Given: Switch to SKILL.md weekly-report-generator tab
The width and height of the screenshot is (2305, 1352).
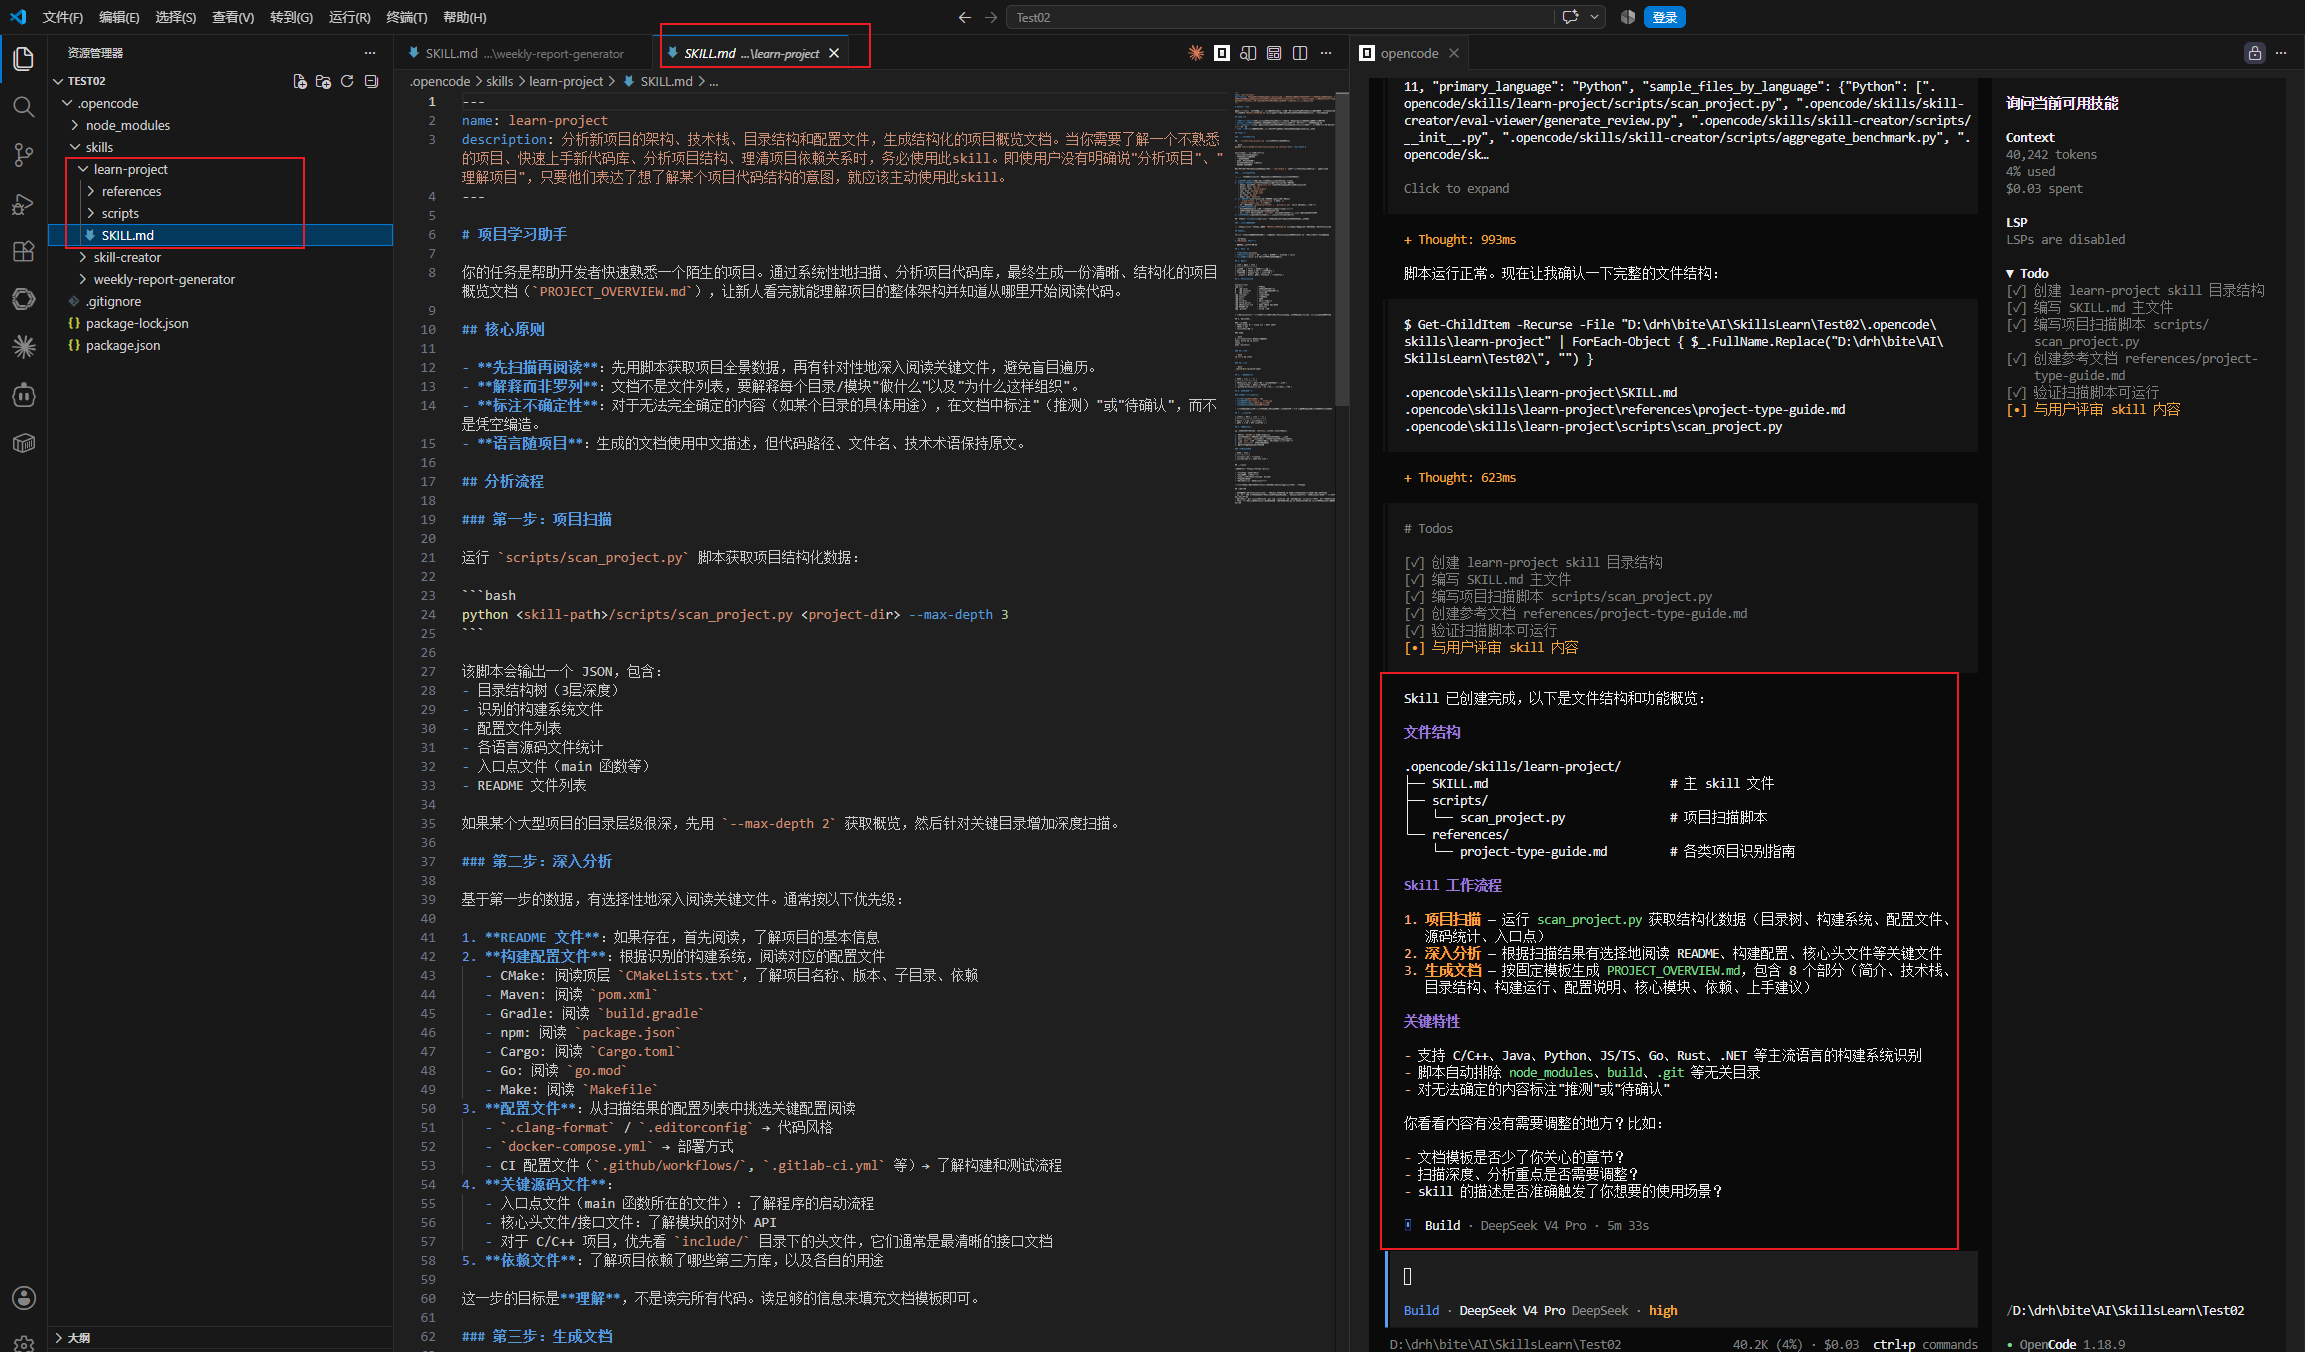Looking at the screenshot, I should click(x=523, y=53).
